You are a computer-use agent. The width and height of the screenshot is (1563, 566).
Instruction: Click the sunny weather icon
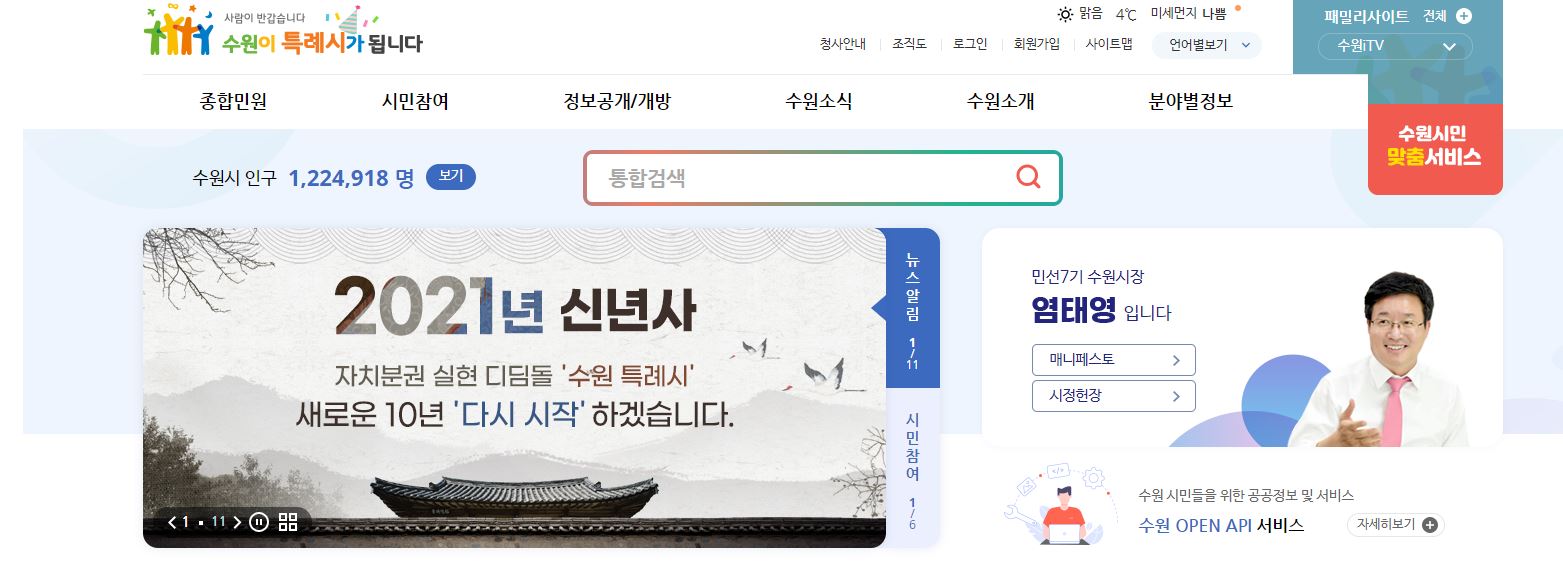(1065, 14)
